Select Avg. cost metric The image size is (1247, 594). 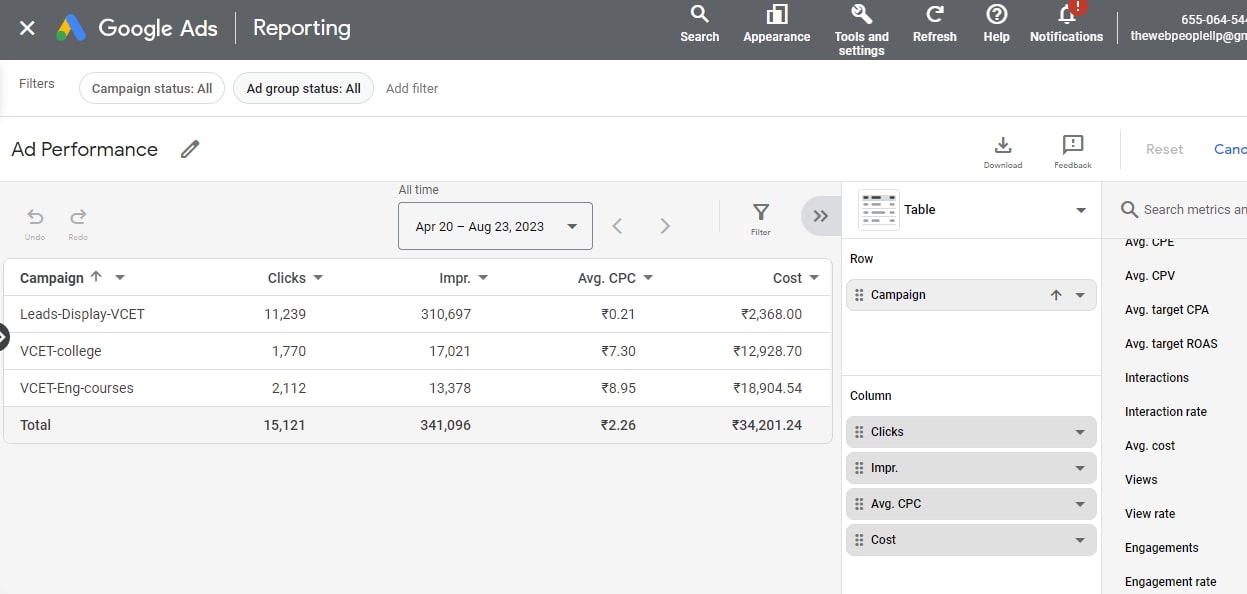coord(1150,446)
